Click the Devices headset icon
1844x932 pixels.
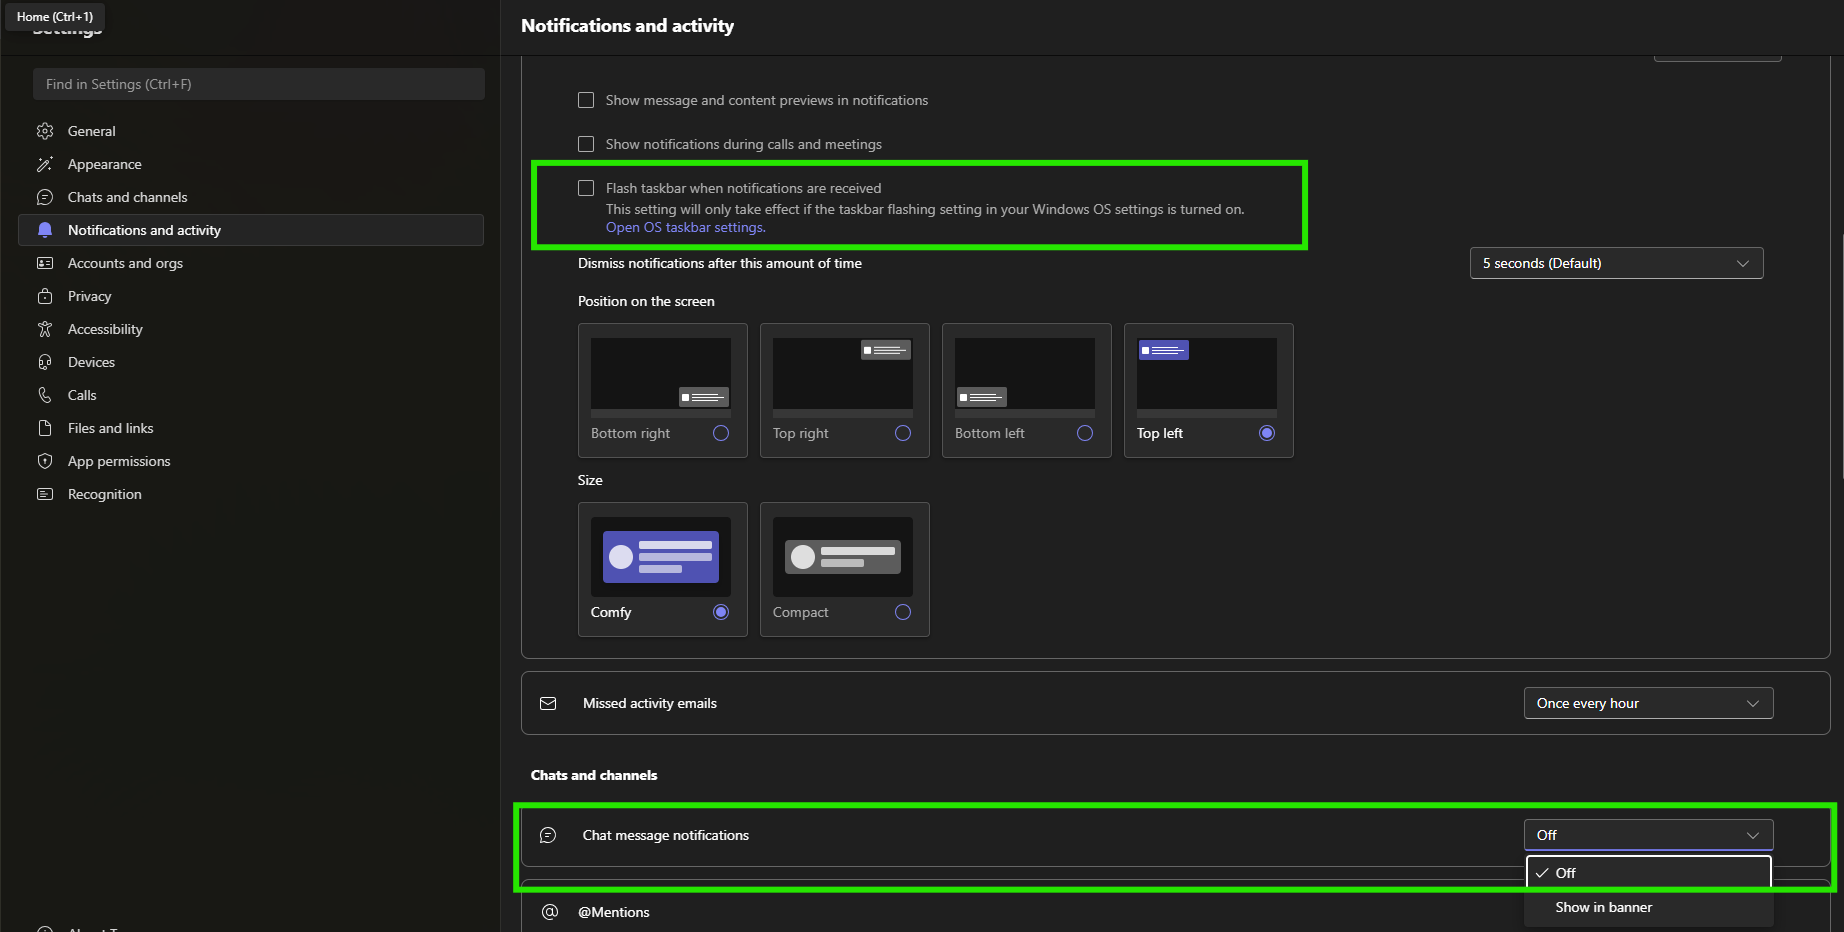tap(45, 362)
